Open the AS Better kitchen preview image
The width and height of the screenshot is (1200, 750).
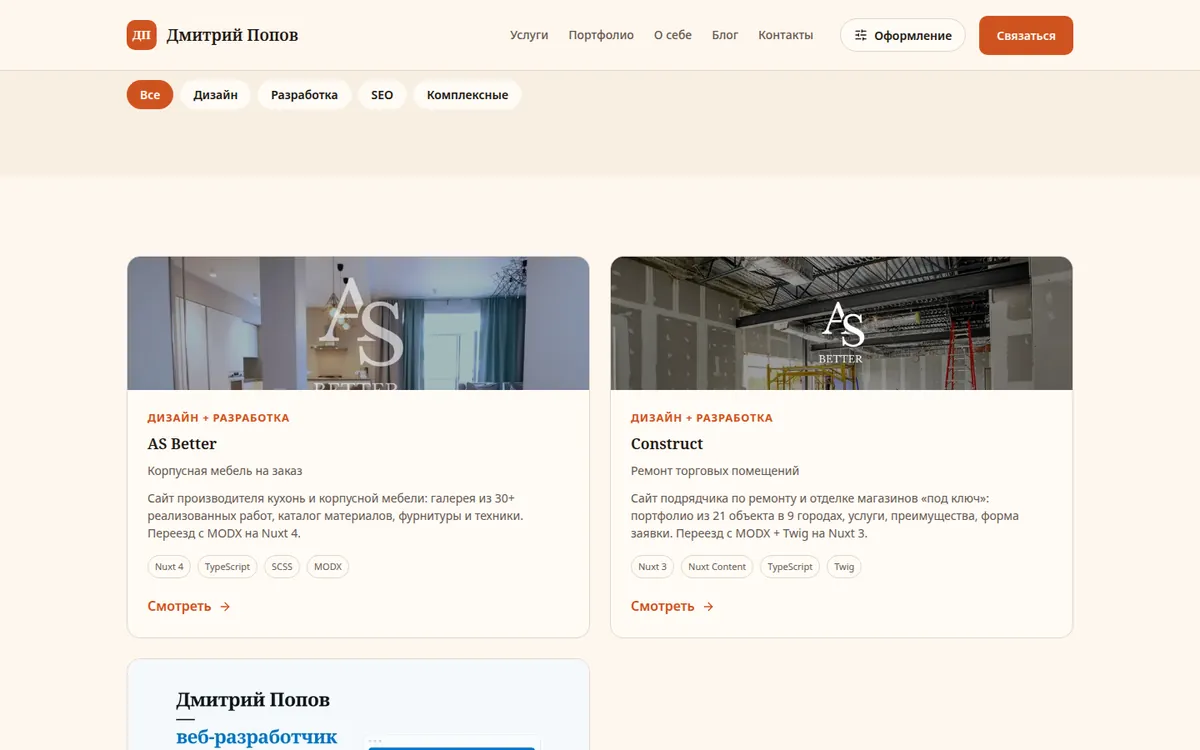pyautogui.click(x=358, y=323)
